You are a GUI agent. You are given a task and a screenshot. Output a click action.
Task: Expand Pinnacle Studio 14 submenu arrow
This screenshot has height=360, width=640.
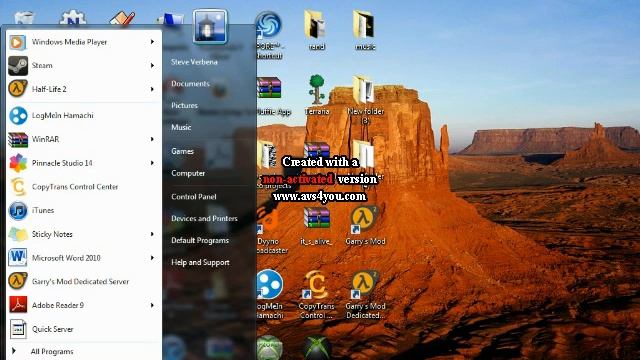click(x=152, y=163)
